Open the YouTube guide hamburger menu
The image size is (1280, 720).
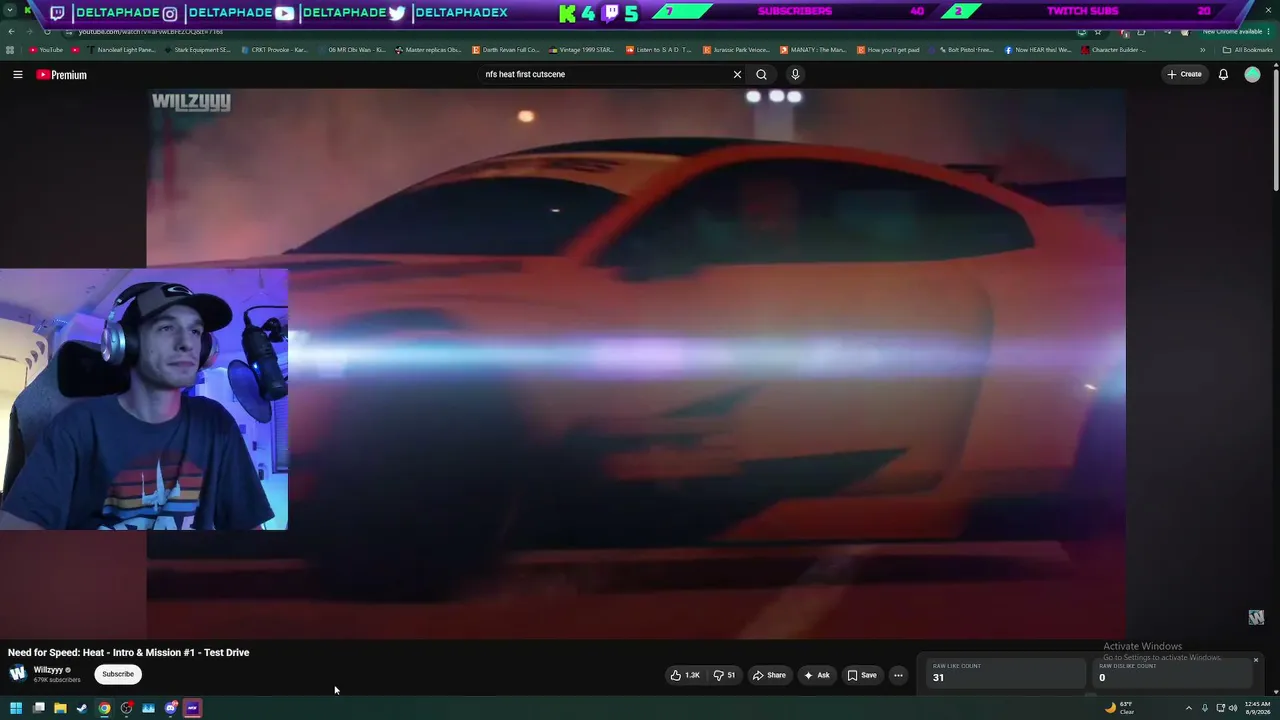click(17, 74)
